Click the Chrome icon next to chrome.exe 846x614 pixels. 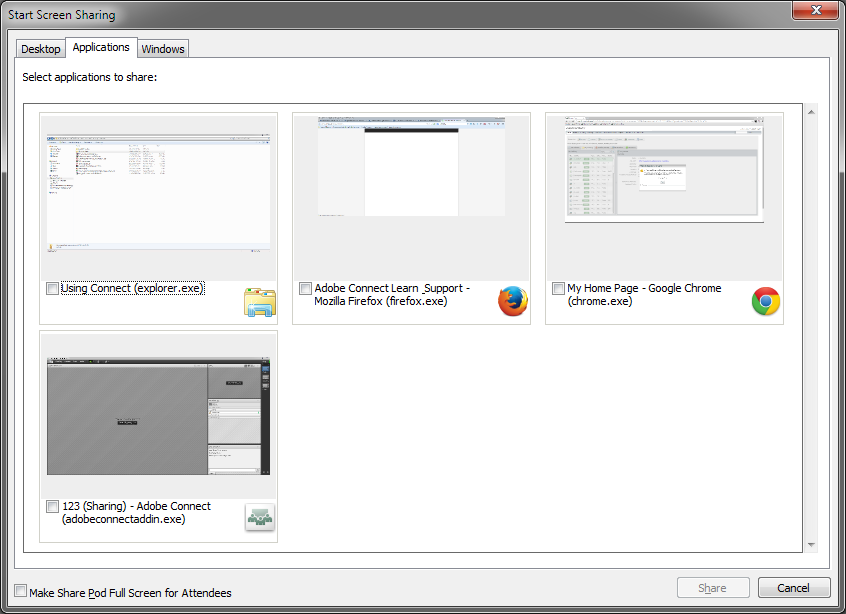tap(765, 301)
